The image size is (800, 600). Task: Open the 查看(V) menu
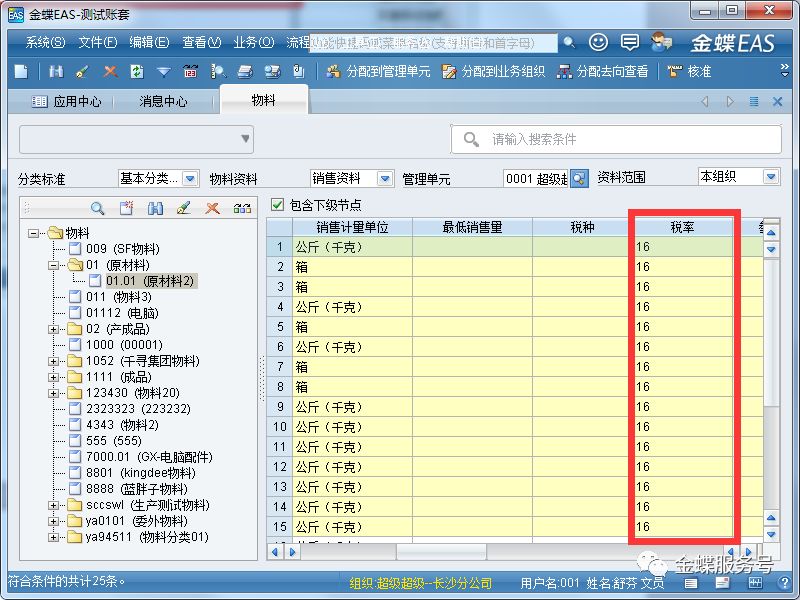coord(202,42)
